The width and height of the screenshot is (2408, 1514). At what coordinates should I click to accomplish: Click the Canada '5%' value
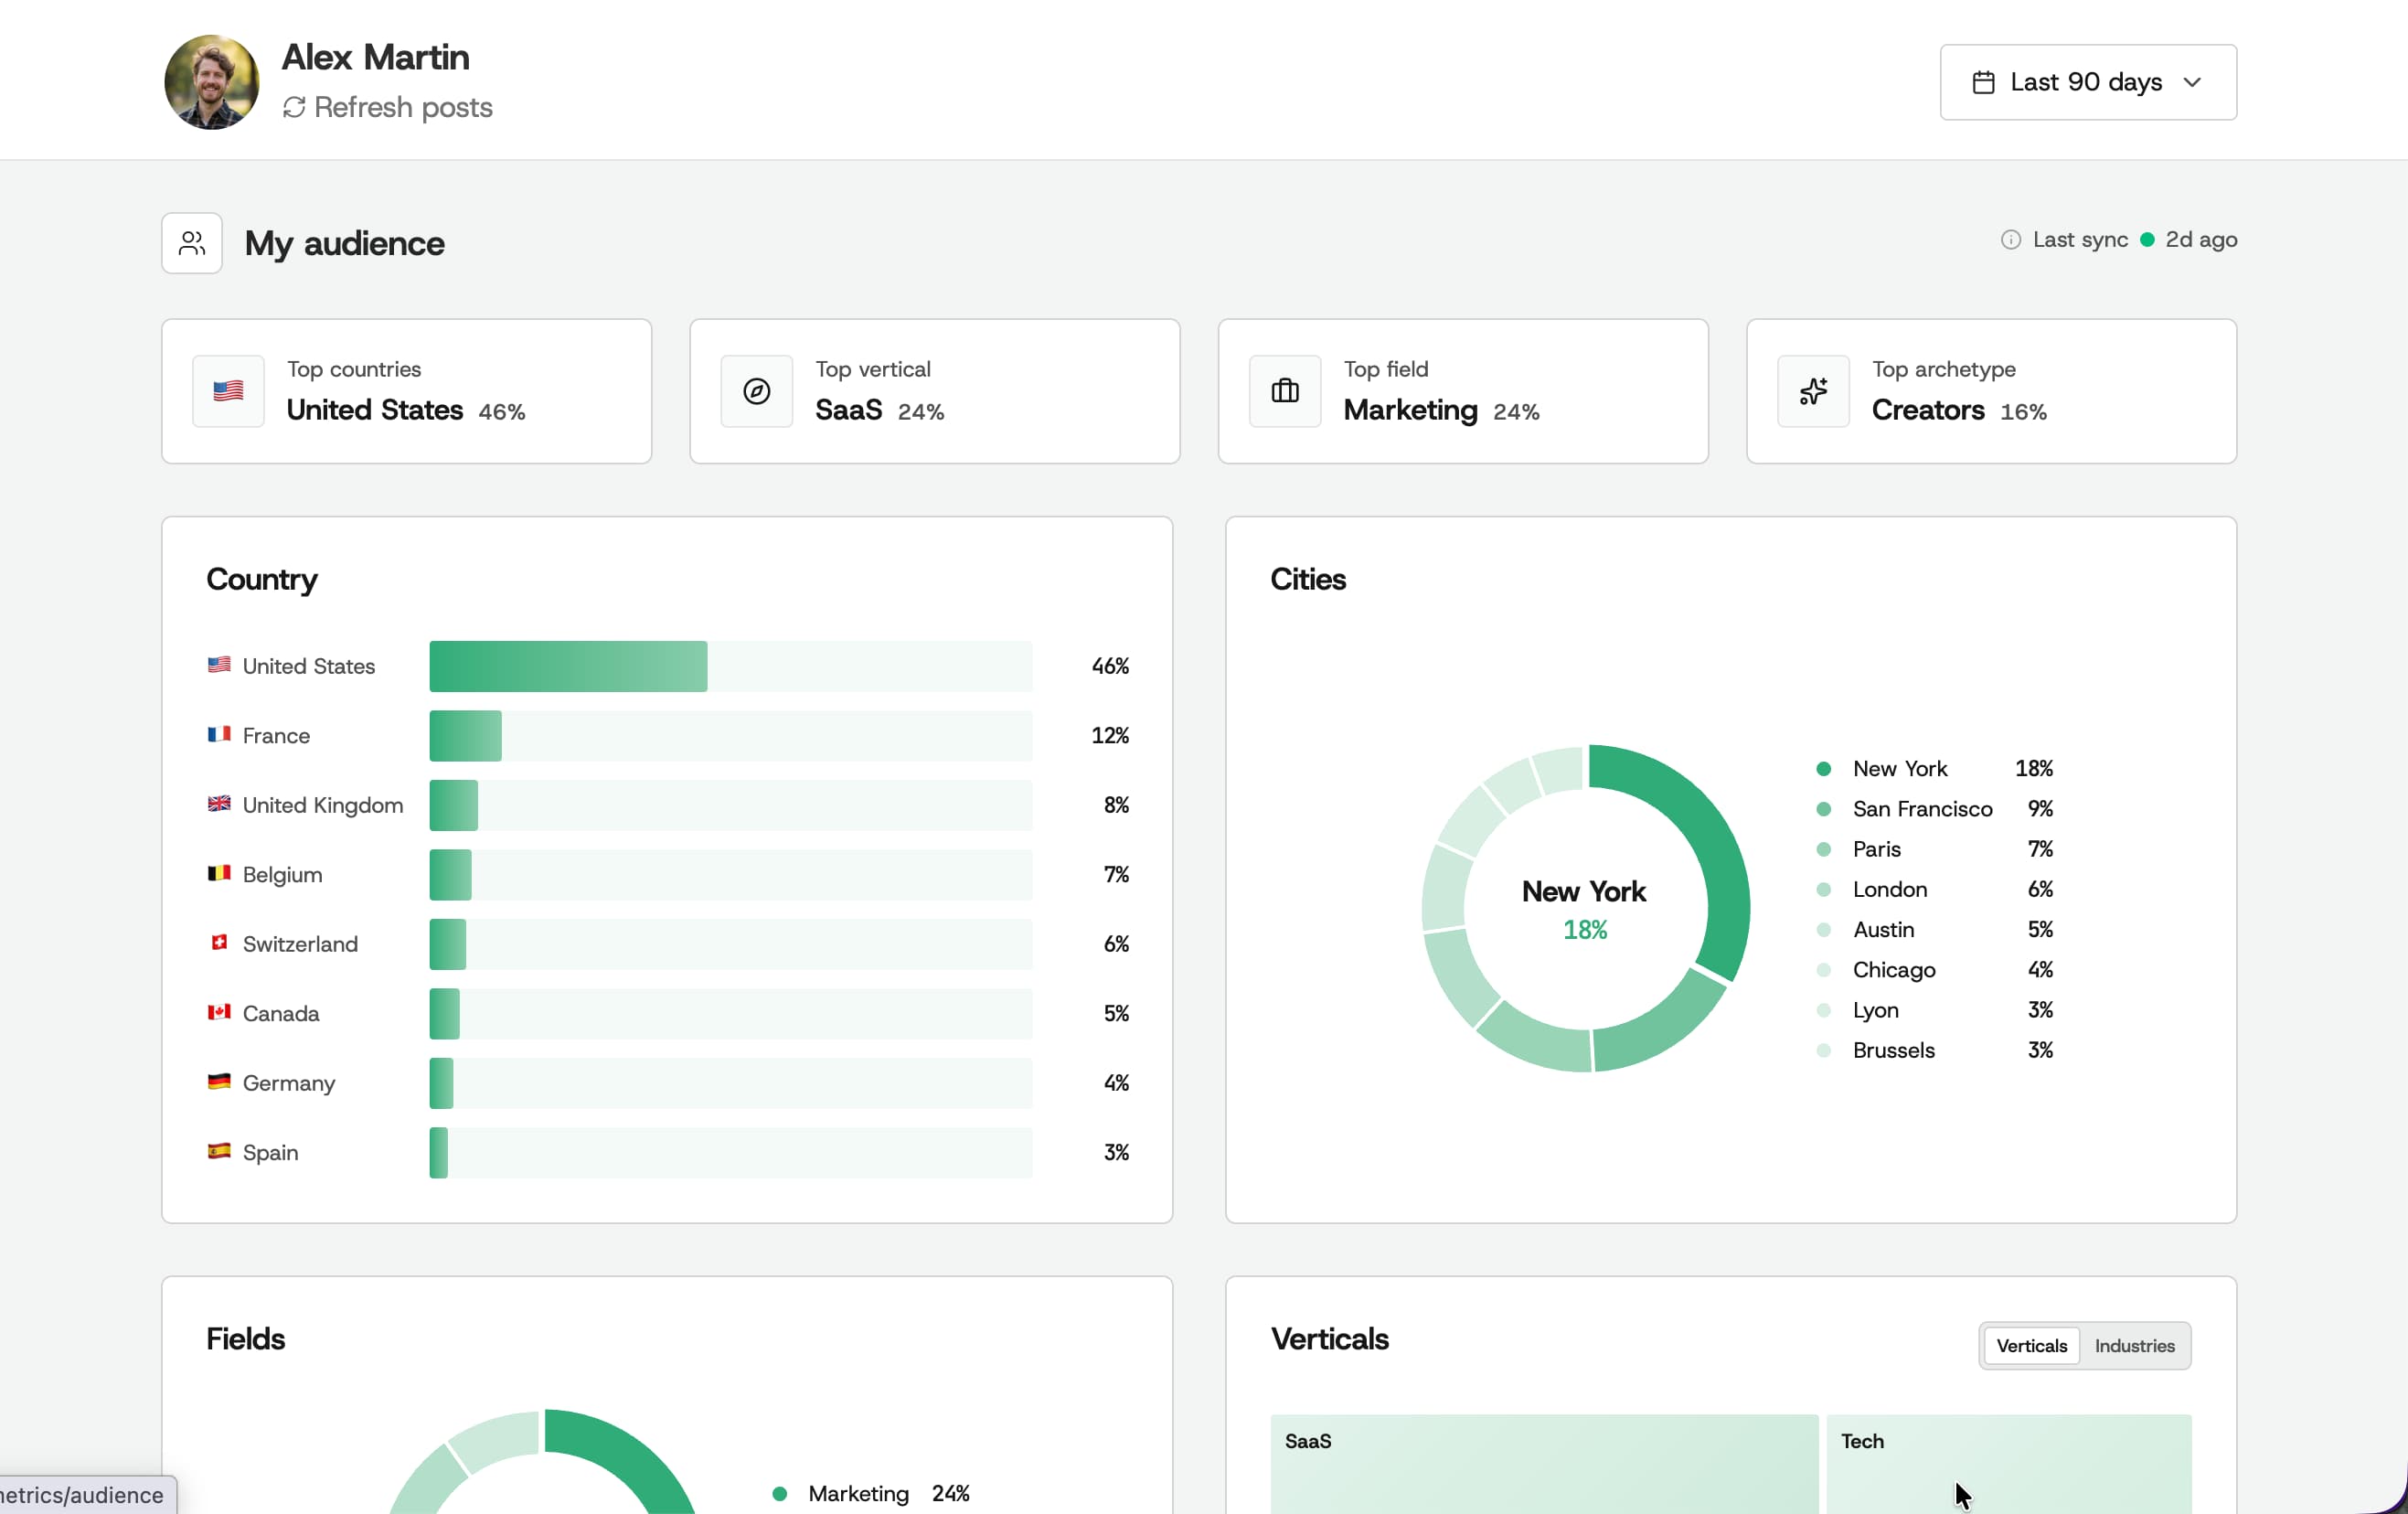pyautogui.click(x=1116, y=1013)
